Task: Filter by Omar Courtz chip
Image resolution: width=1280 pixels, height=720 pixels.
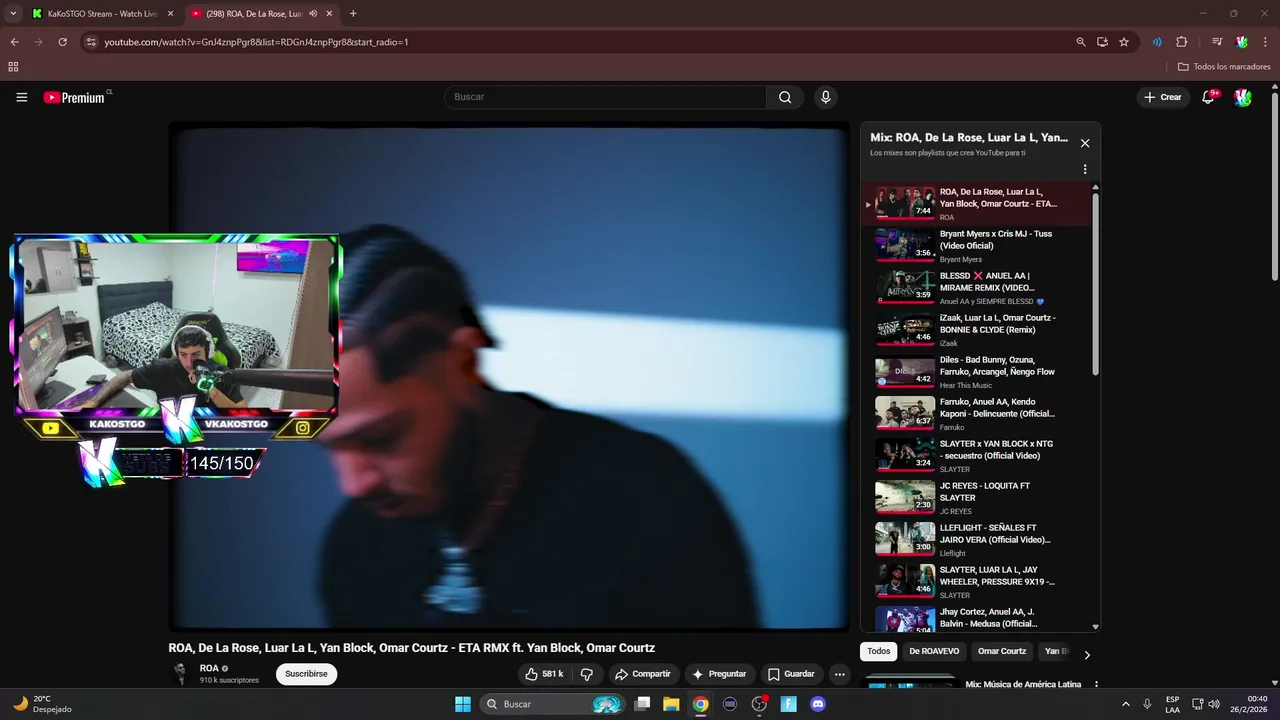Action: pos(1002,651)
